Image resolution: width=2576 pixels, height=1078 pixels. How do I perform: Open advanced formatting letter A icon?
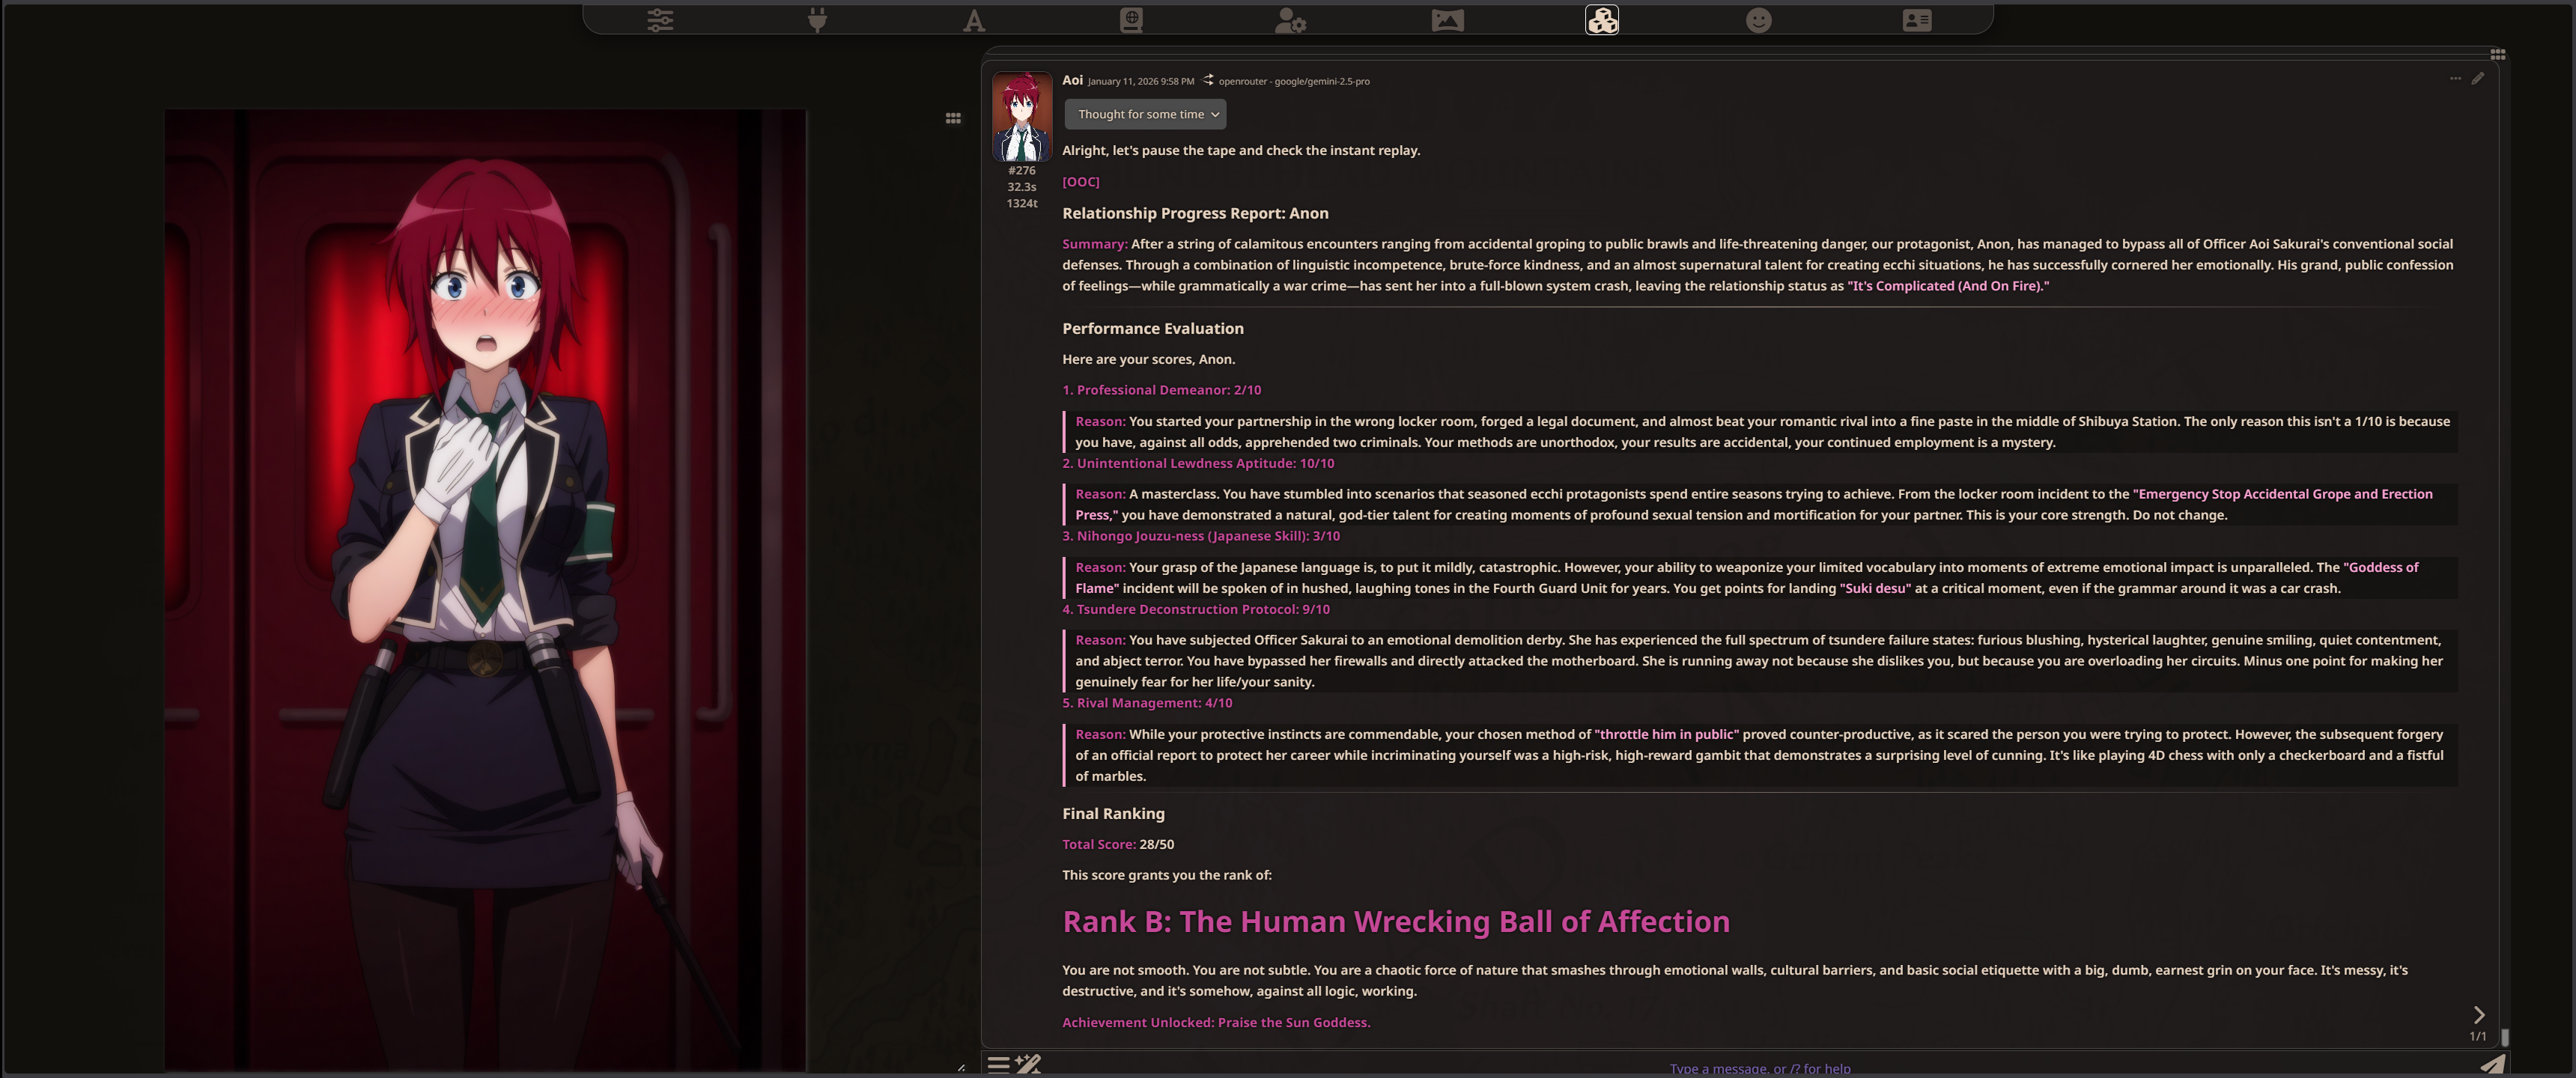973,20
